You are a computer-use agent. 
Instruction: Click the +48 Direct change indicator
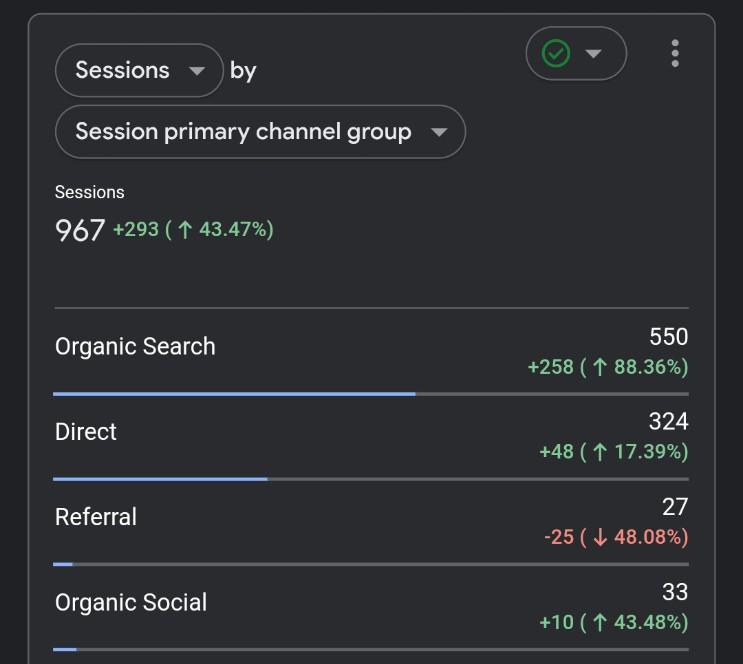tap(556, 452)
